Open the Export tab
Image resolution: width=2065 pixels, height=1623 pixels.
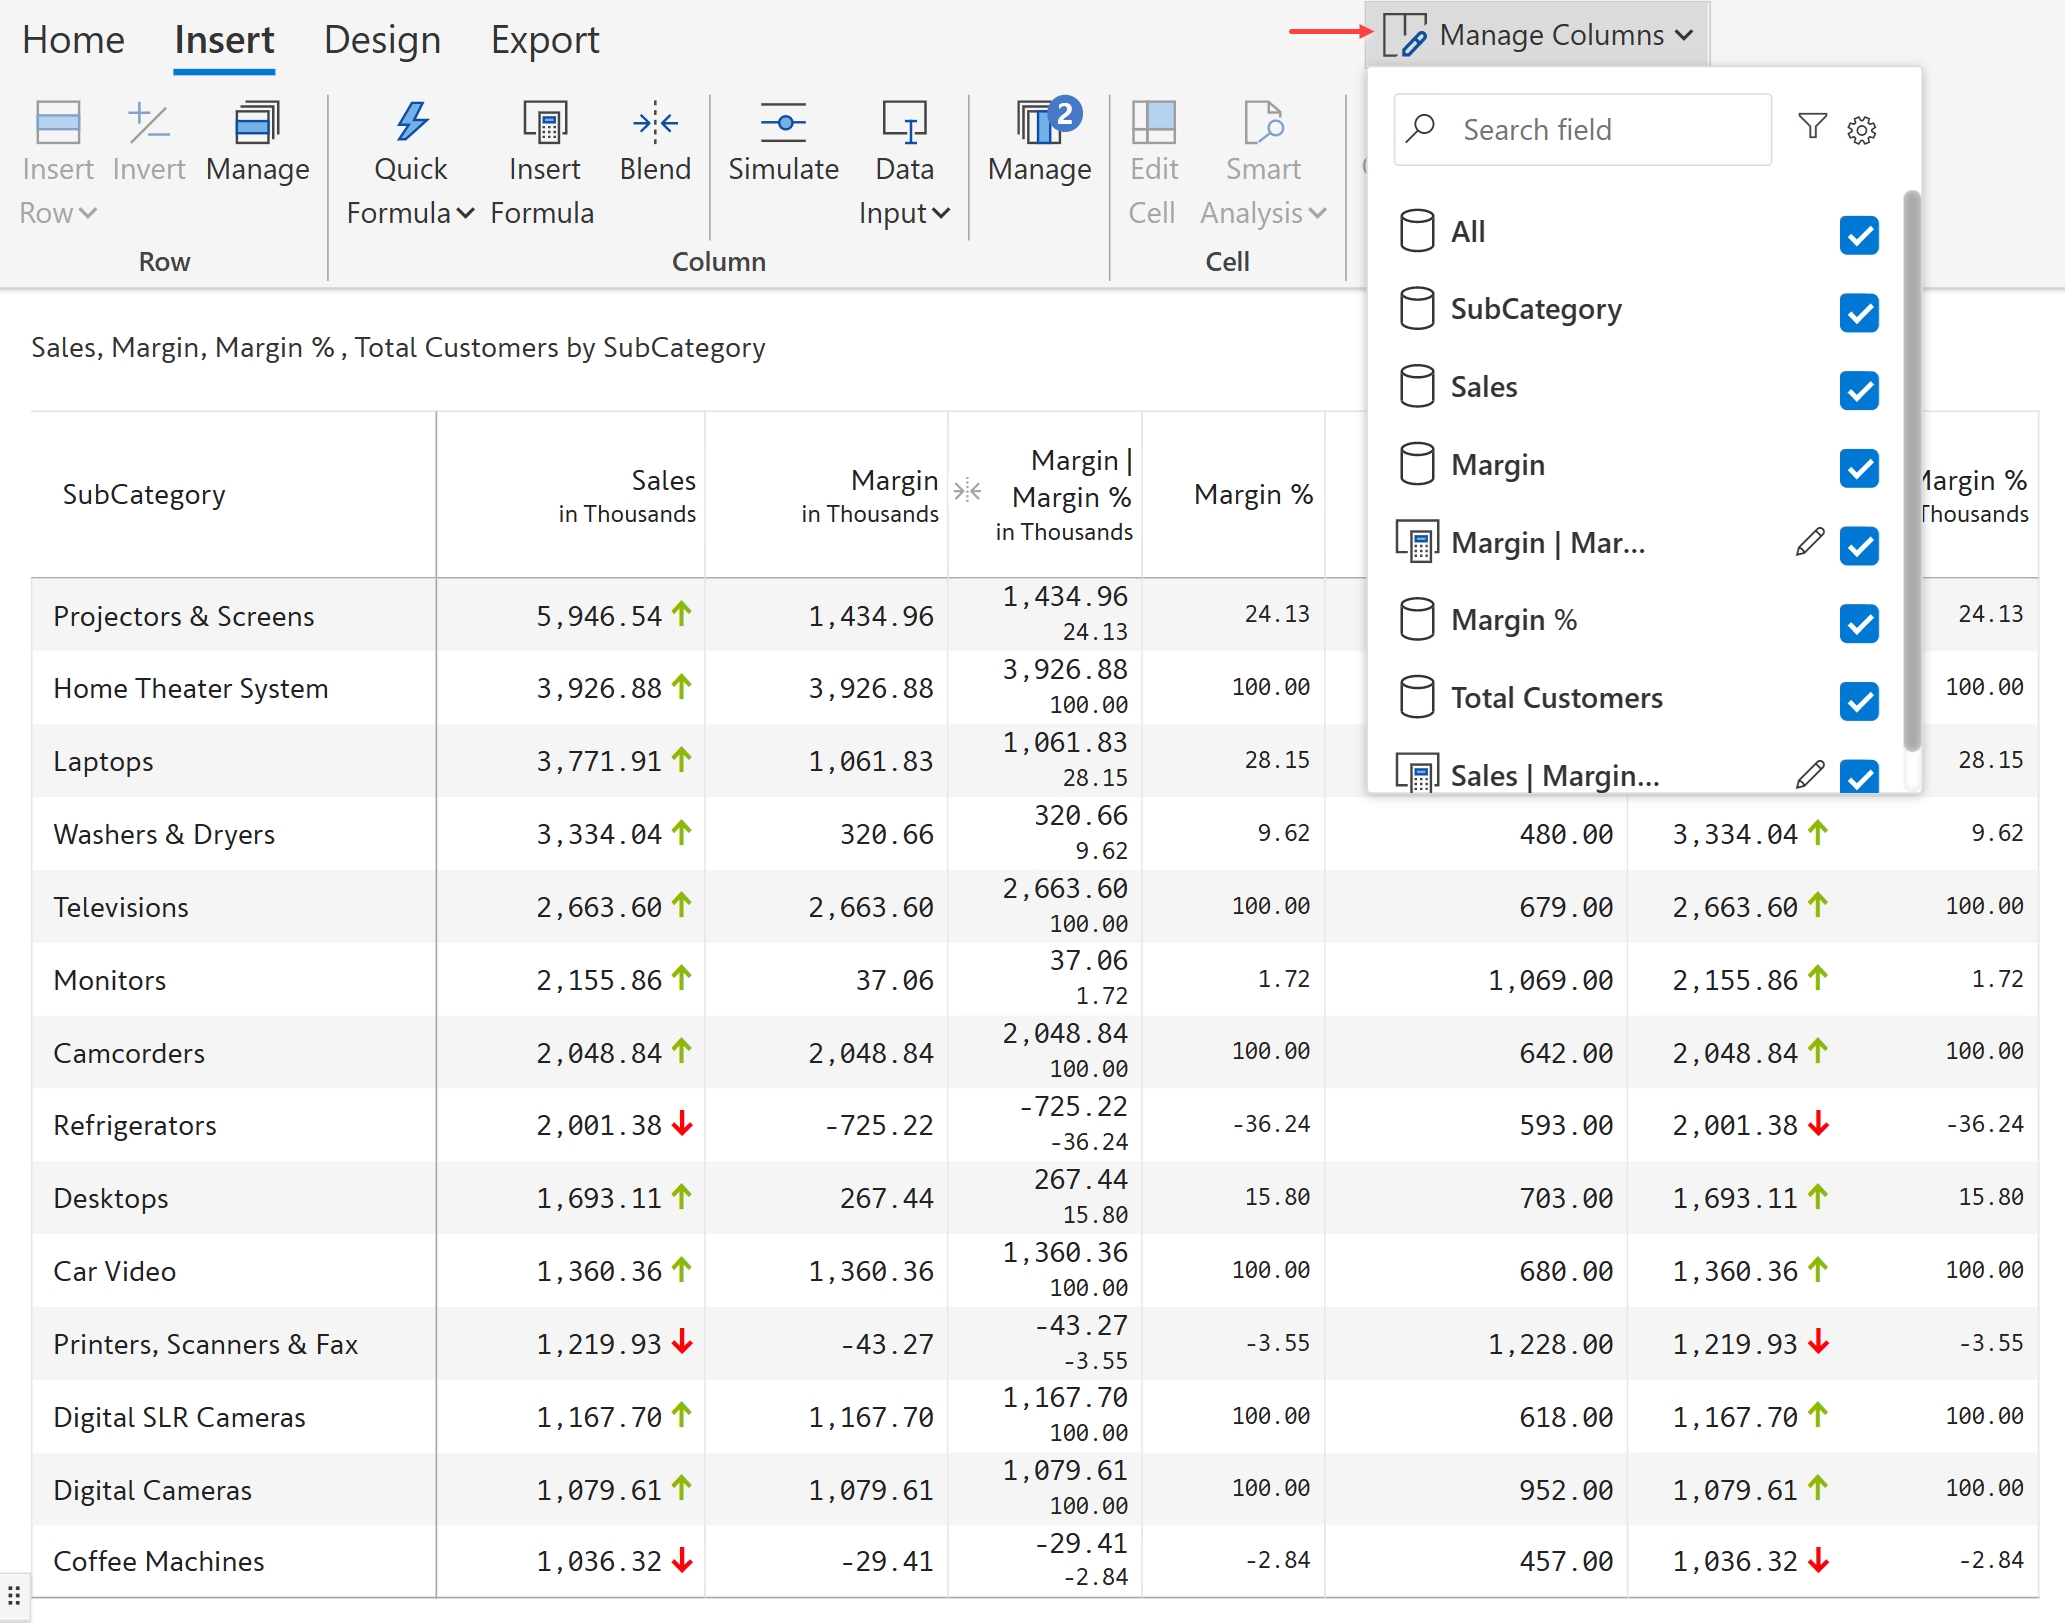tap(544, 40)
